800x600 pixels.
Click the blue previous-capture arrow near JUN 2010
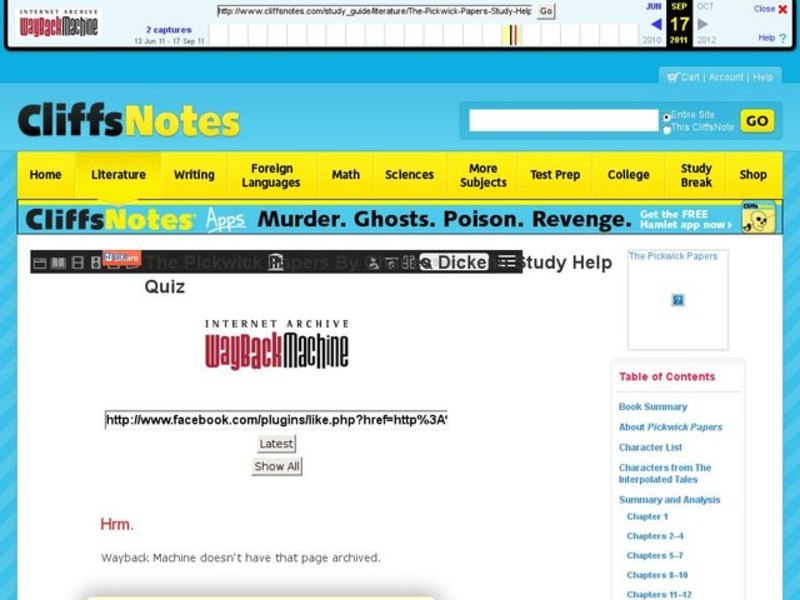point(657,25)
